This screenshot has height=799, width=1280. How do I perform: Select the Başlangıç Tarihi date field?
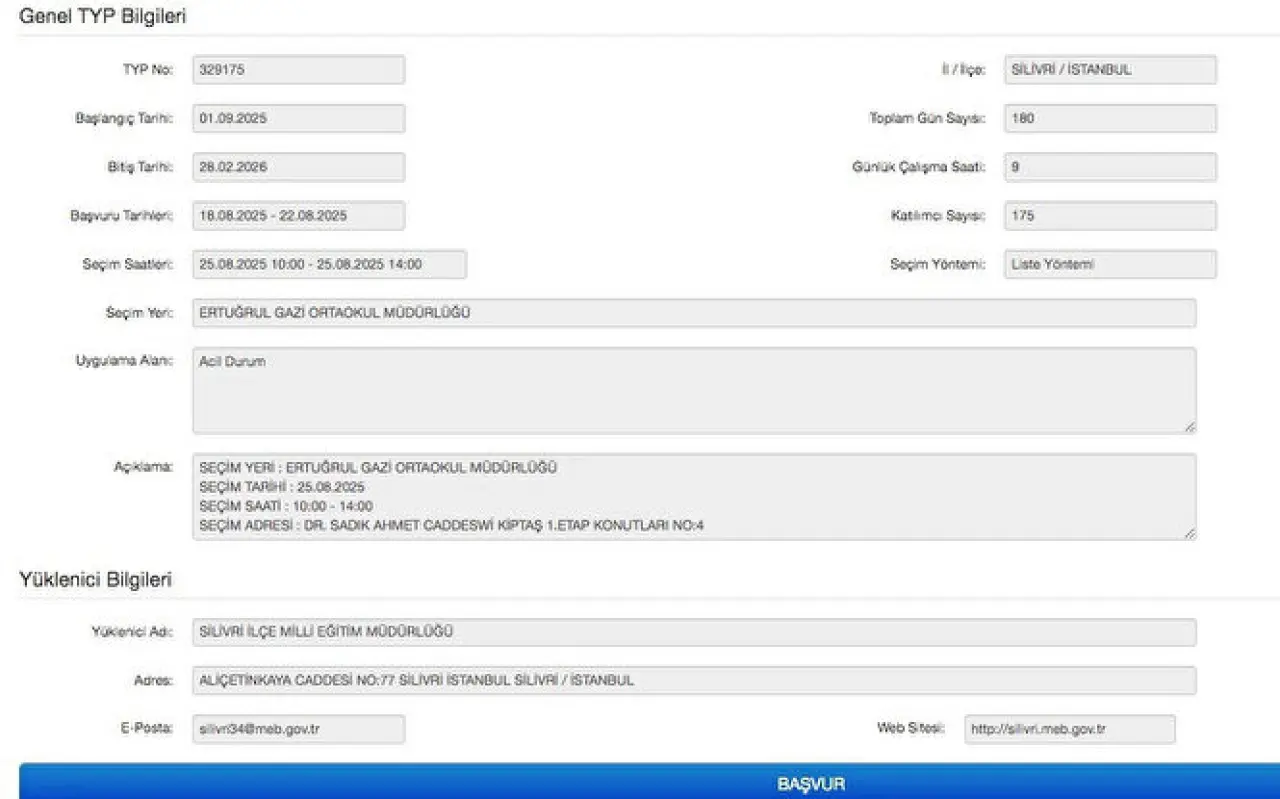click(298, 118)
